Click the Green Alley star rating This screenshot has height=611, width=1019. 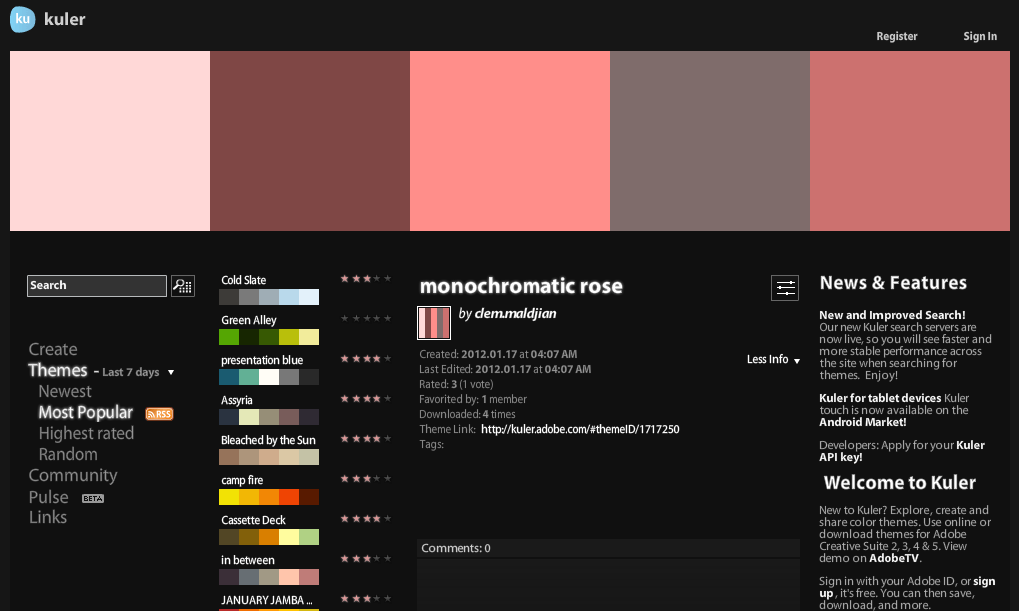[366, 318]
